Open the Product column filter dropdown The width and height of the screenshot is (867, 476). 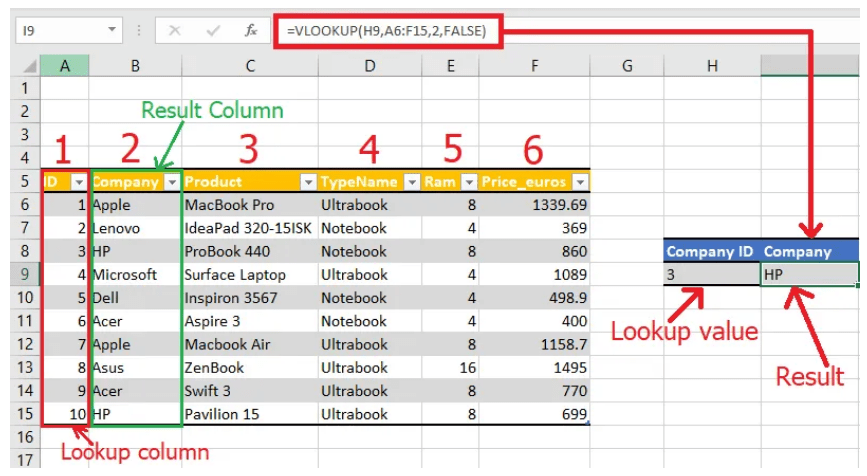[x=309, y=182]
